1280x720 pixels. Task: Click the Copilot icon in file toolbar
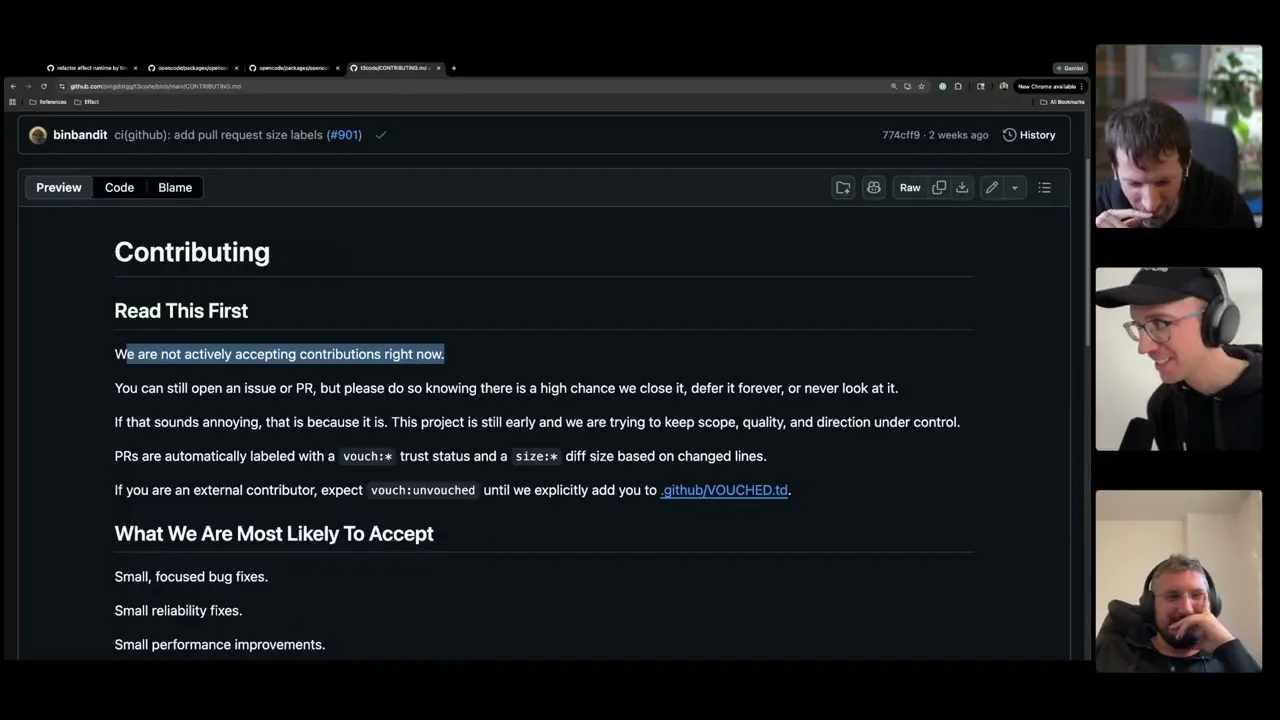click(x=874, y=188)
